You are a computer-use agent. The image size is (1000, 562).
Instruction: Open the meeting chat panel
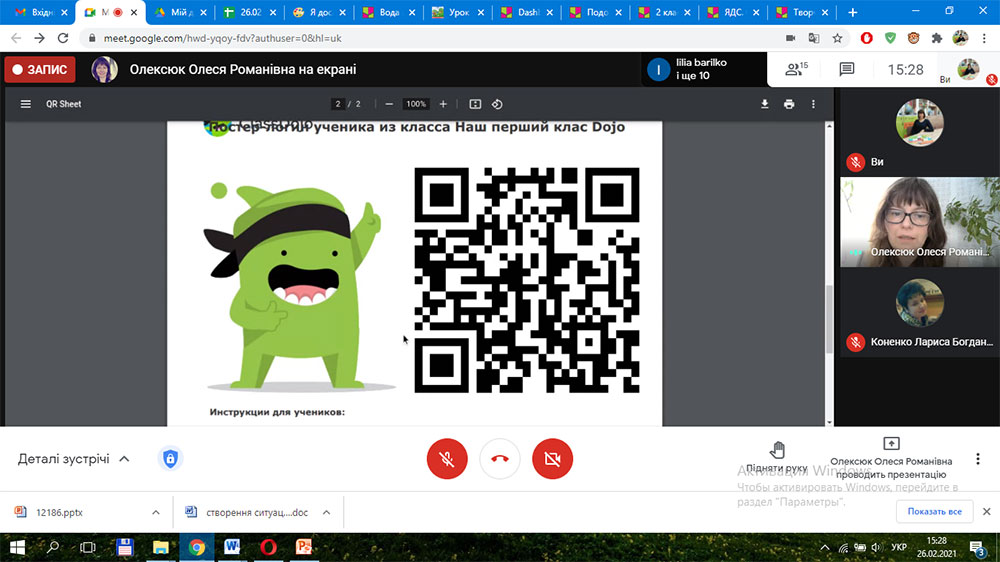point(846,69)
